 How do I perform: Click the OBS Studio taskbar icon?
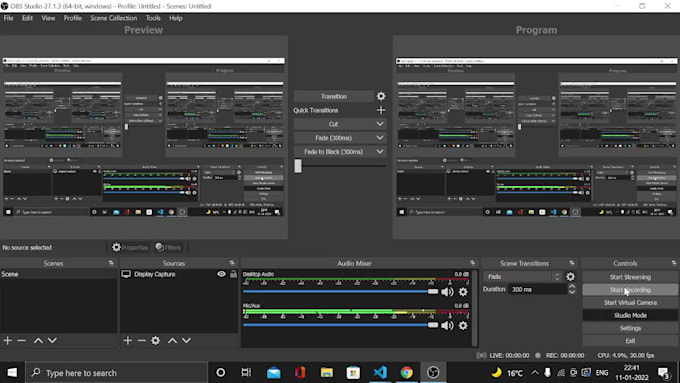pyautogui.click(x=433, y=373)
